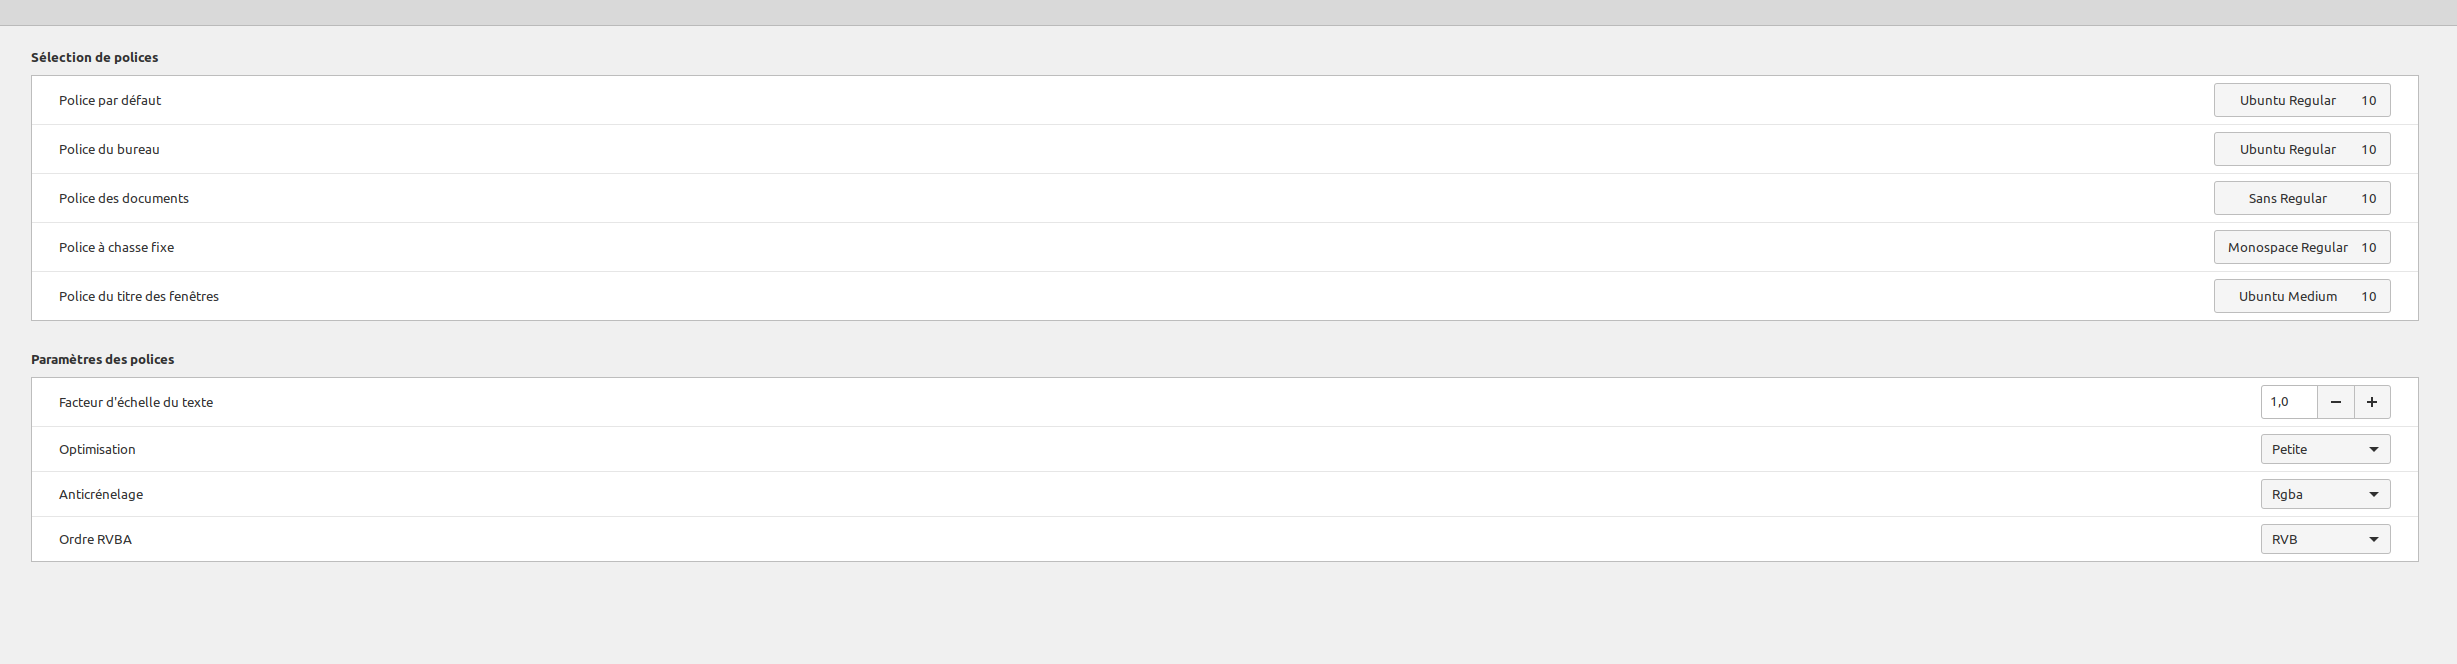
Task: Decrease text scale factor with minus button
Action: (2335, 402)
